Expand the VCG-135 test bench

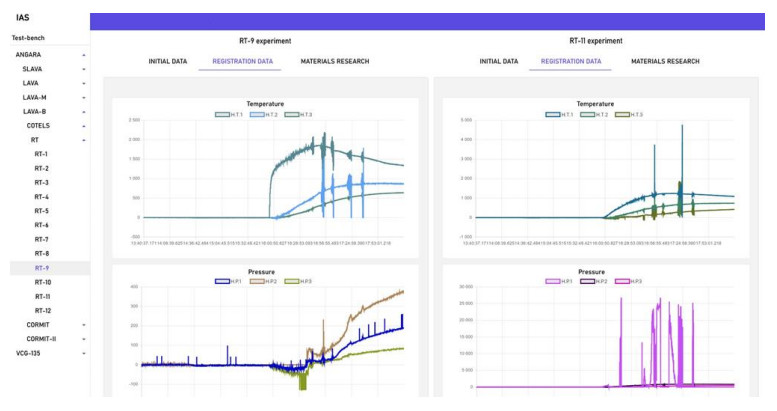(83, 353)
